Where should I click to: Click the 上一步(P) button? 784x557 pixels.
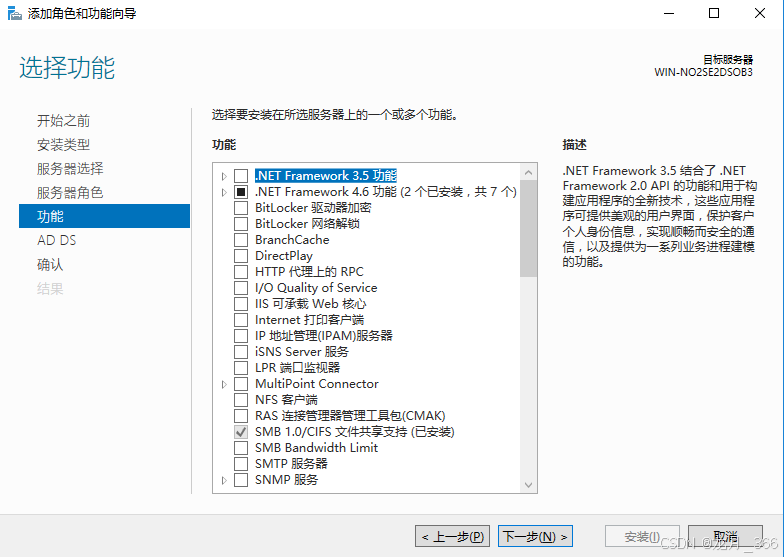pos(452,536)
